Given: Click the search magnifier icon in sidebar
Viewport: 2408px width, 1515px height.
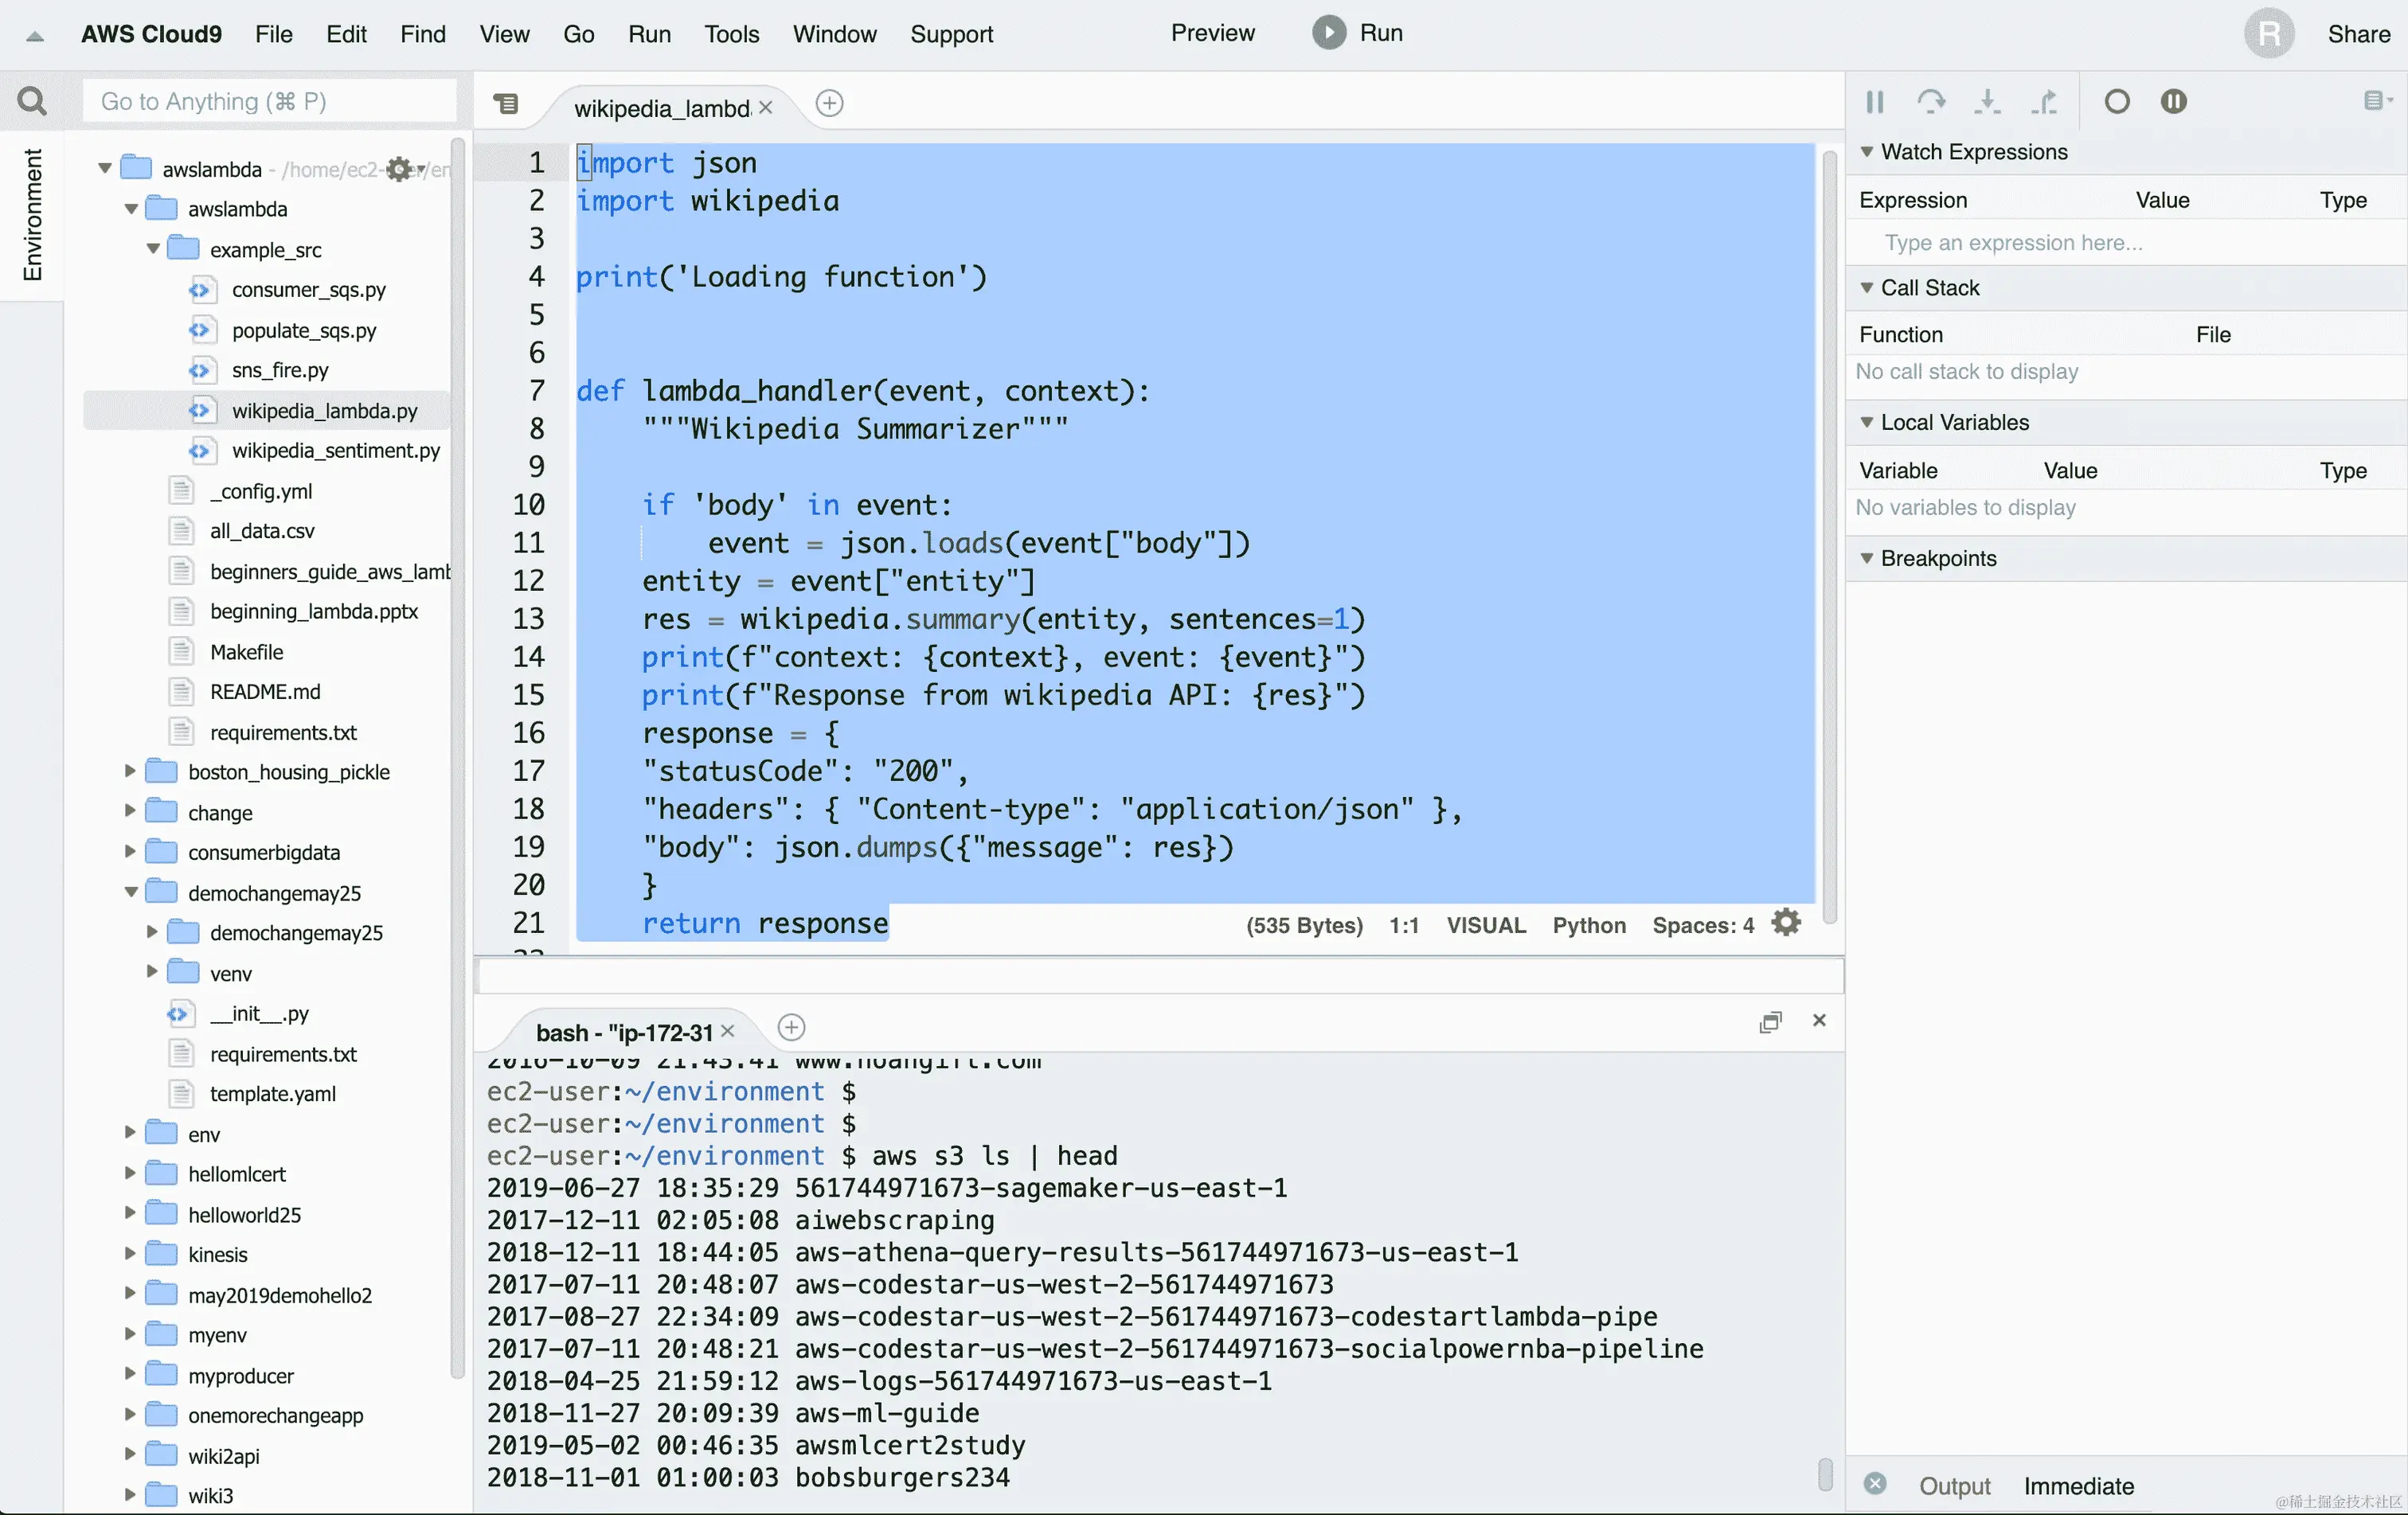Looking at the screenshot, I should [x=32, y=101].
